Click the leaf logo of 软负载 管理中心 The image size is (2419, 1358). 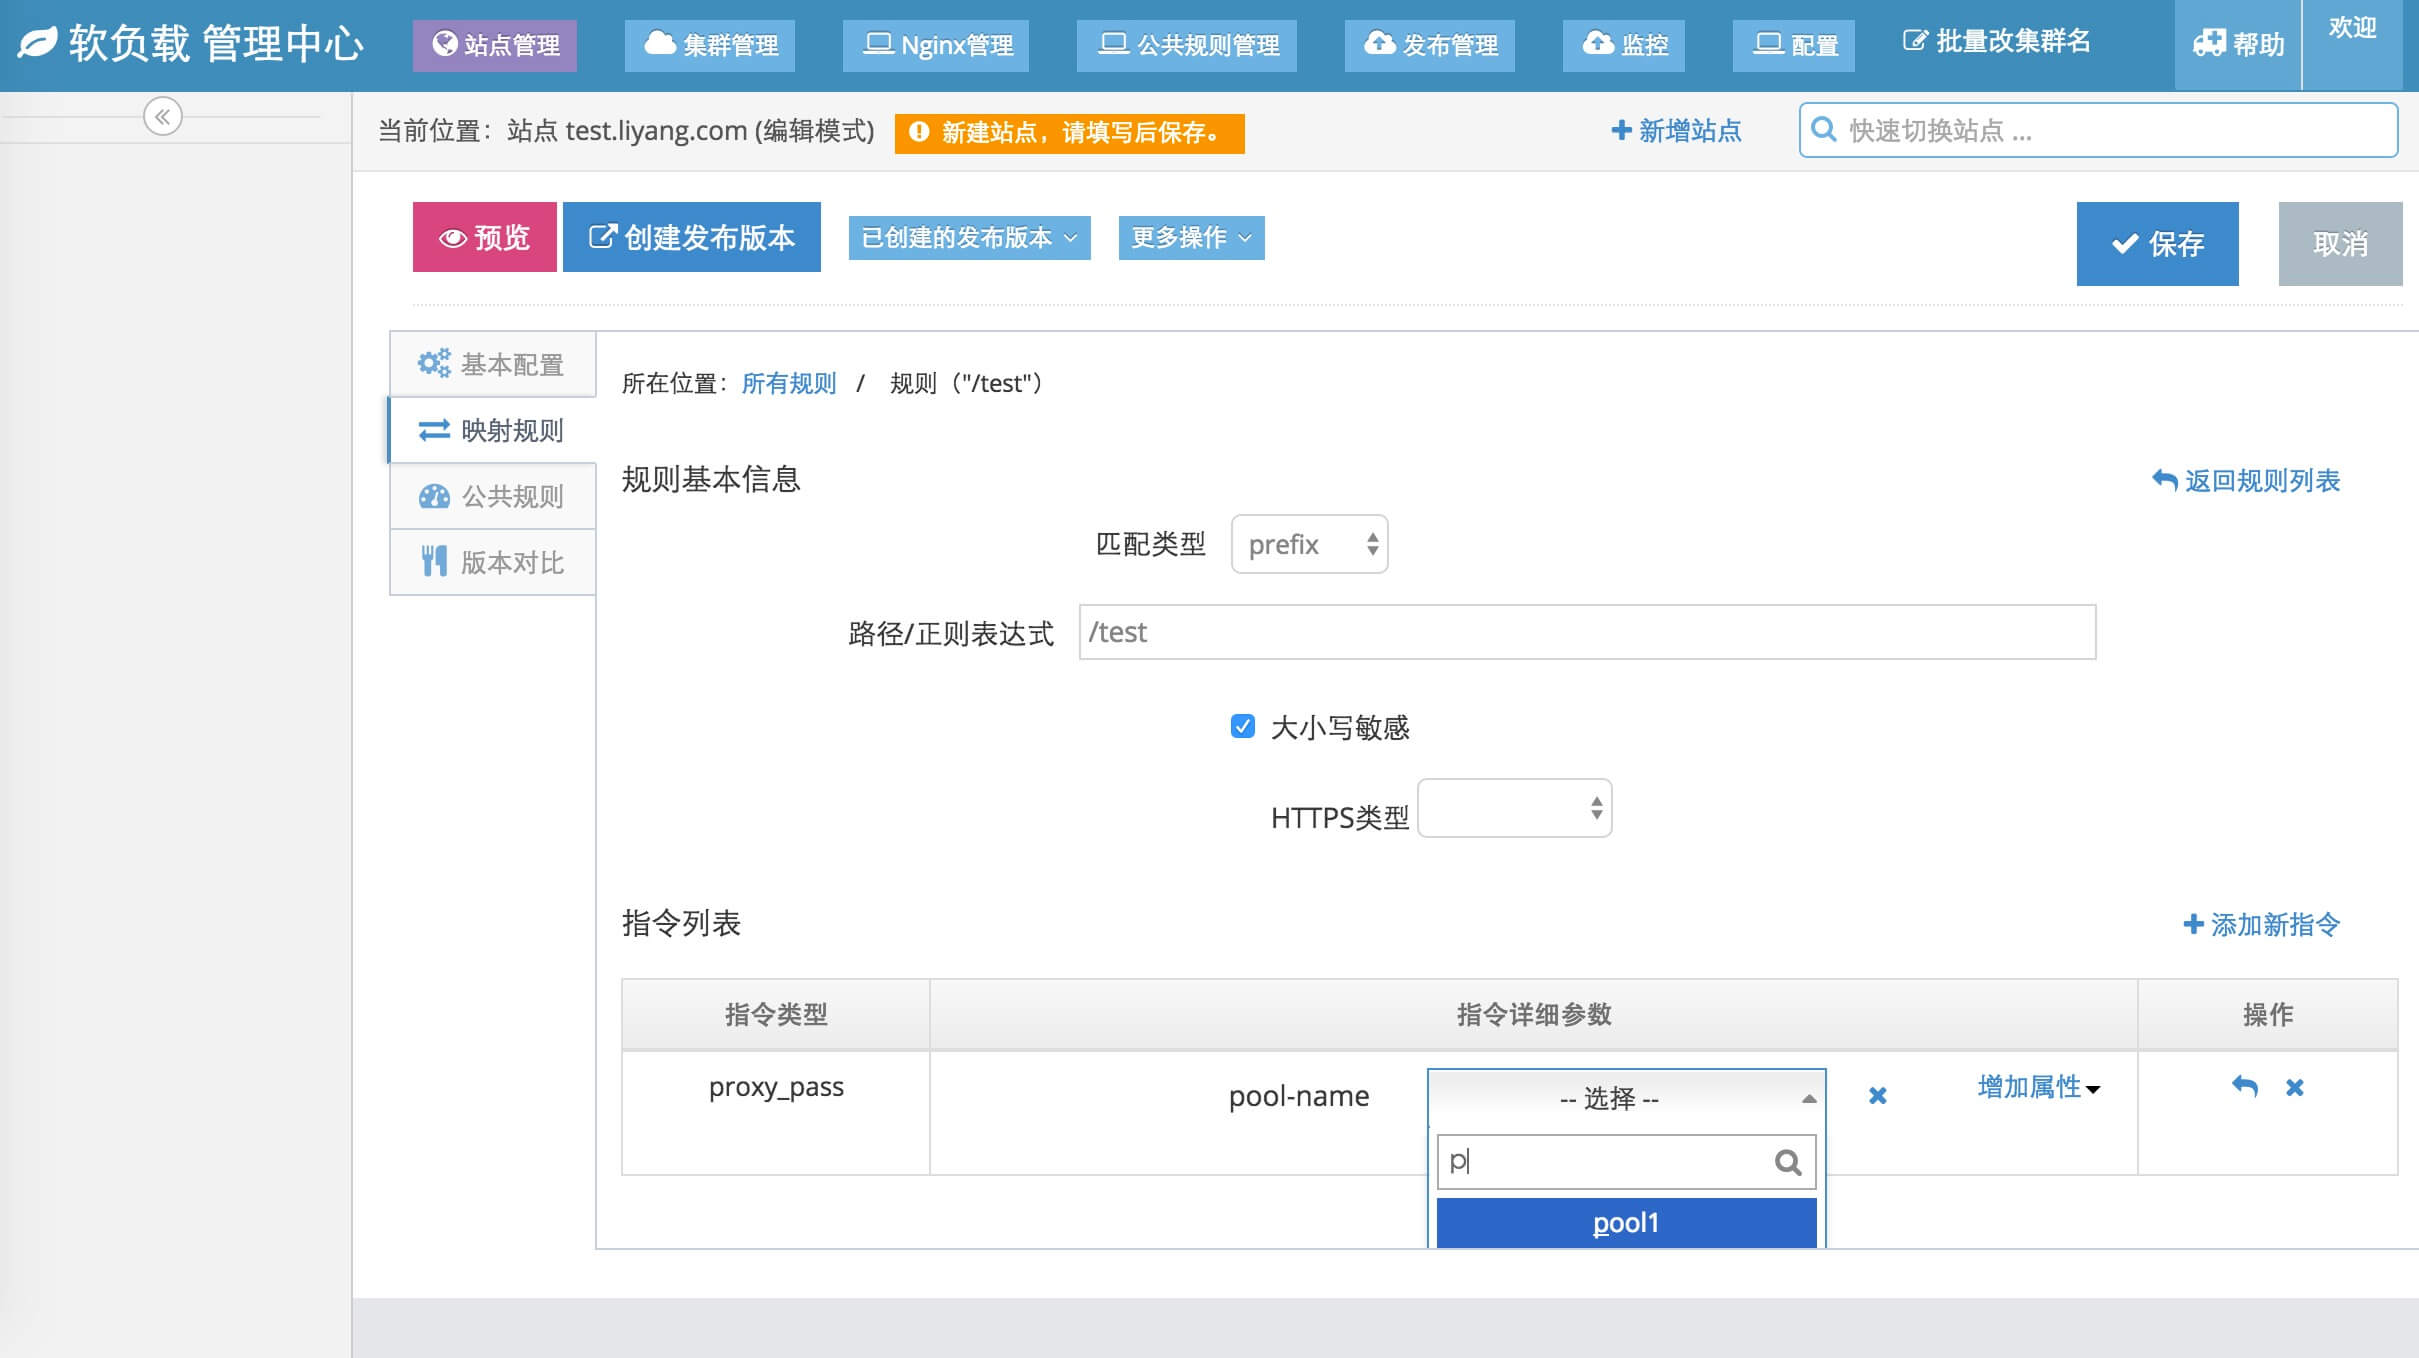(38, 43)
